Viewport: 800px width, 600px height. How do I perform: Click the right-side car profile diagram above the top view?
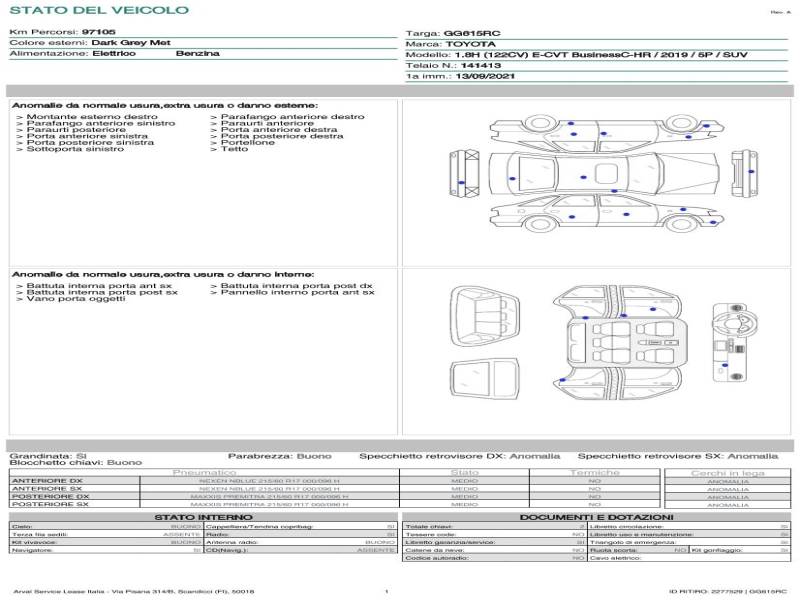click(x=606, y=133)
